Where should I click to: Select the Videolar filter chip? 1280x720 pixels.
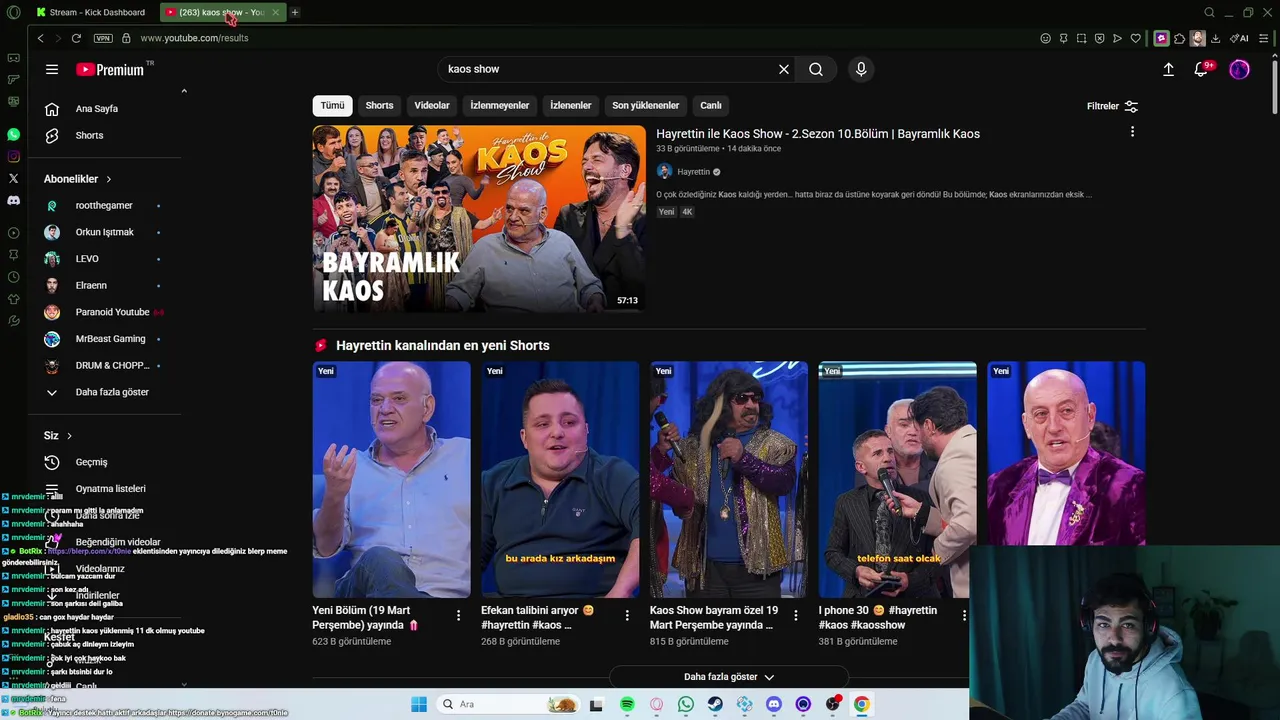(432, 105)
